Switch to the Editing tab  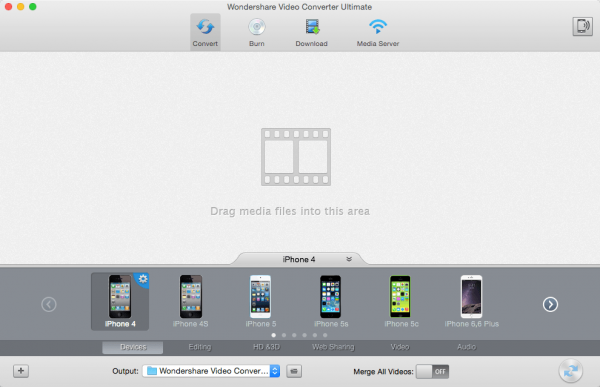pos(200,347)
